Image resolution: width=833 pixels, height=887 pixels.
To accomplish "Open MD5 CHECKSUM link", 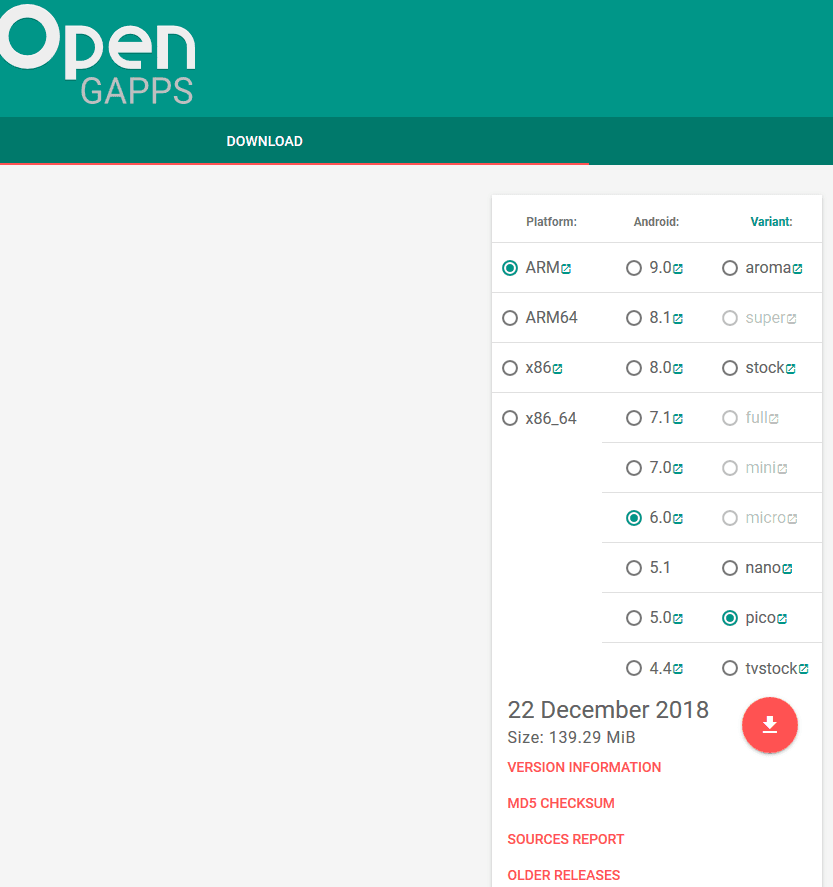I will 561,803.
